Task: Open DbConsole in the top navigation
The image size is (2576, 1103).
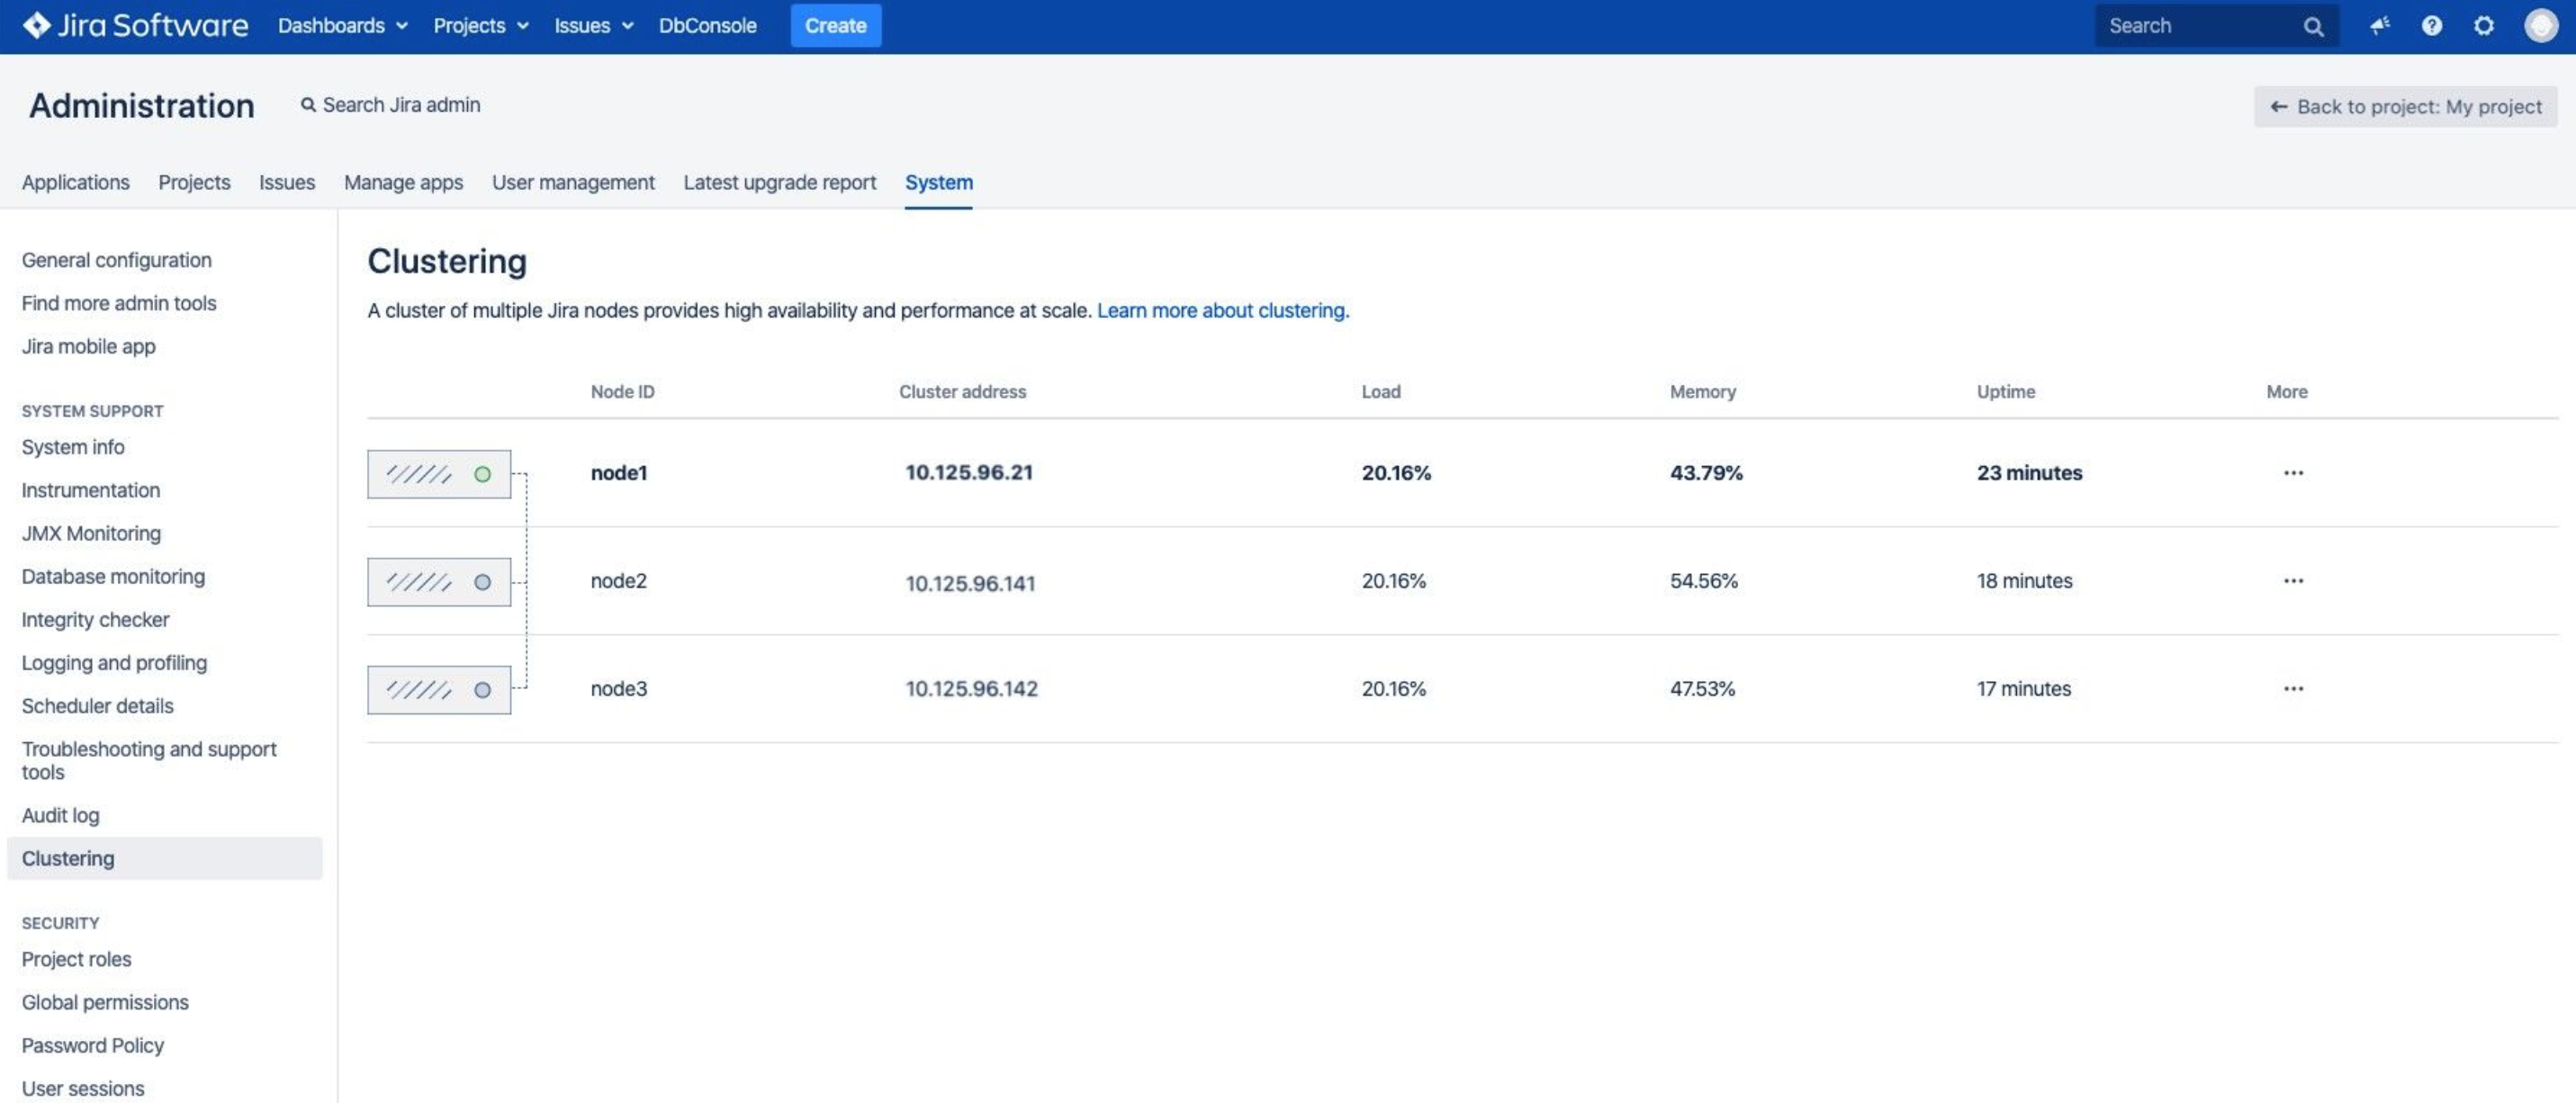Action: (707, 26)
